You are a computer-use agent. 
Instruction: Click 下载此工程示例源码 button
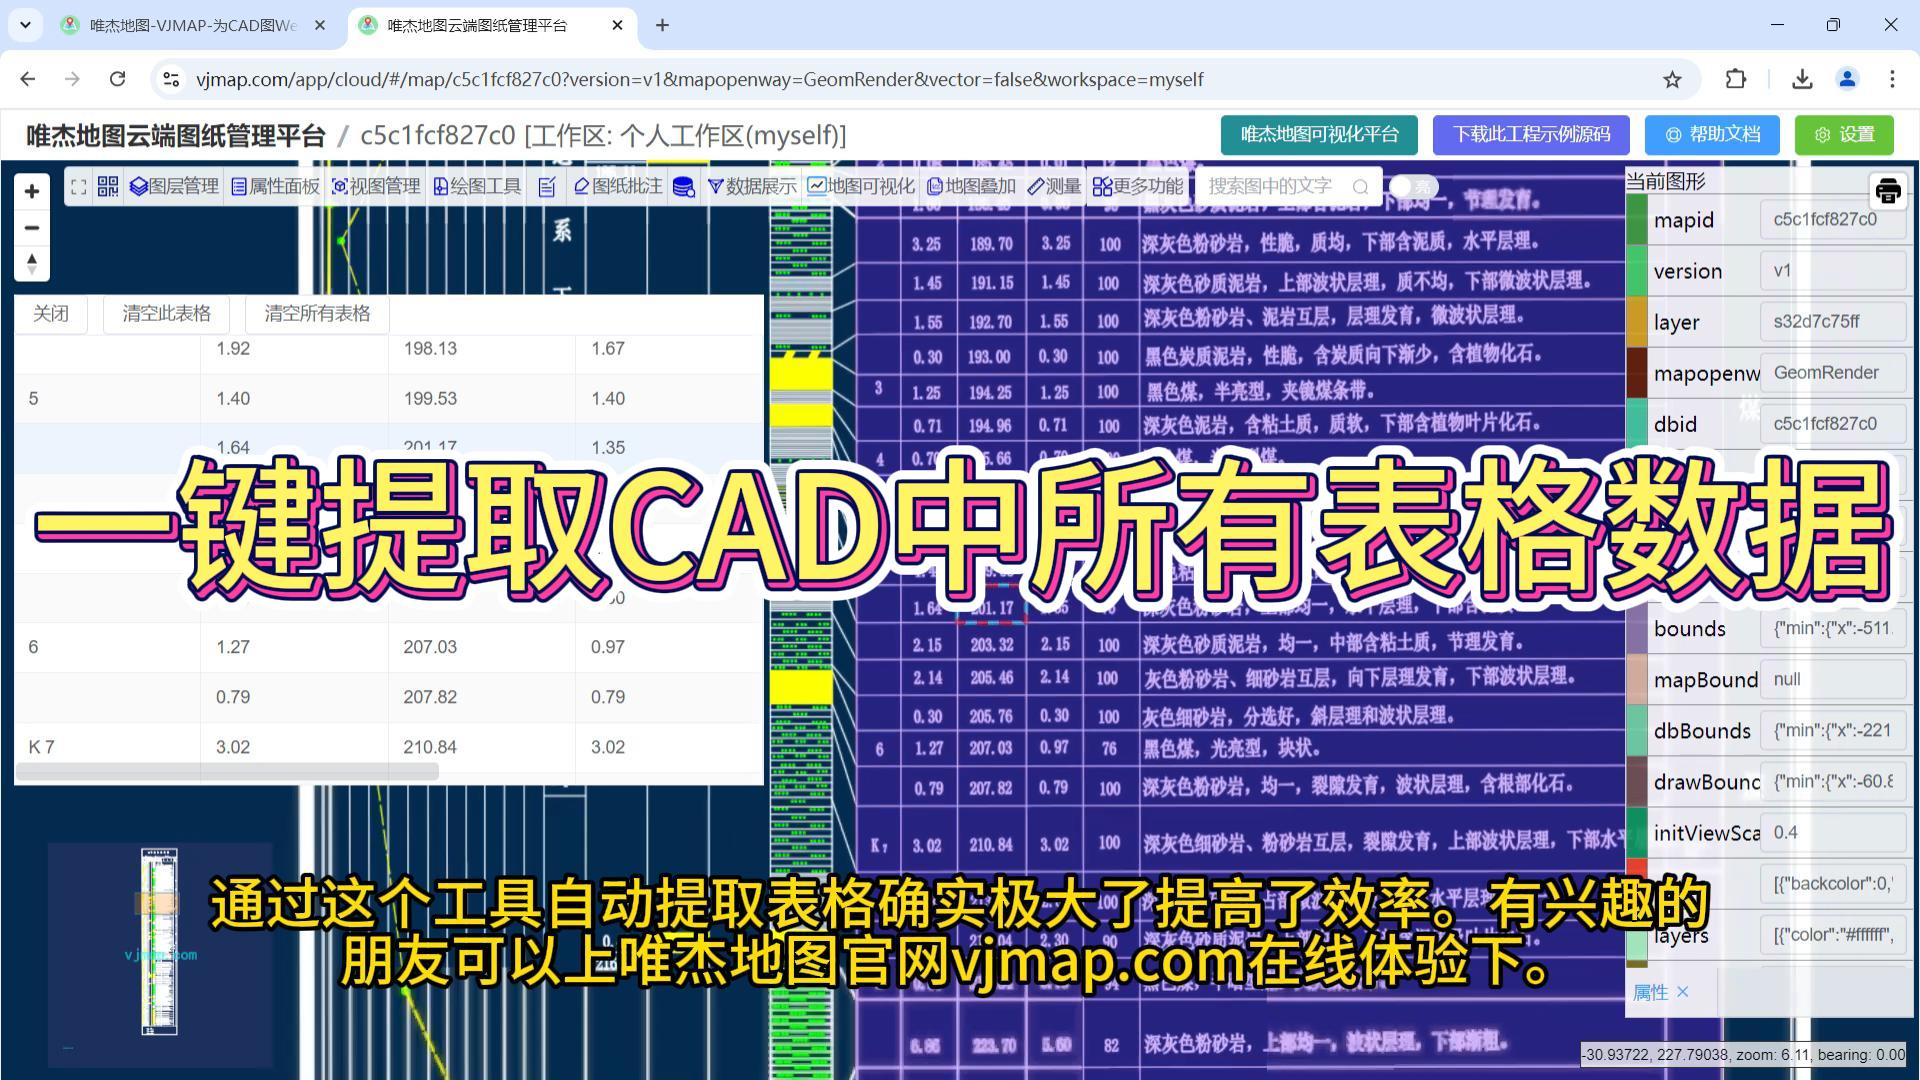click(1531, 135)
